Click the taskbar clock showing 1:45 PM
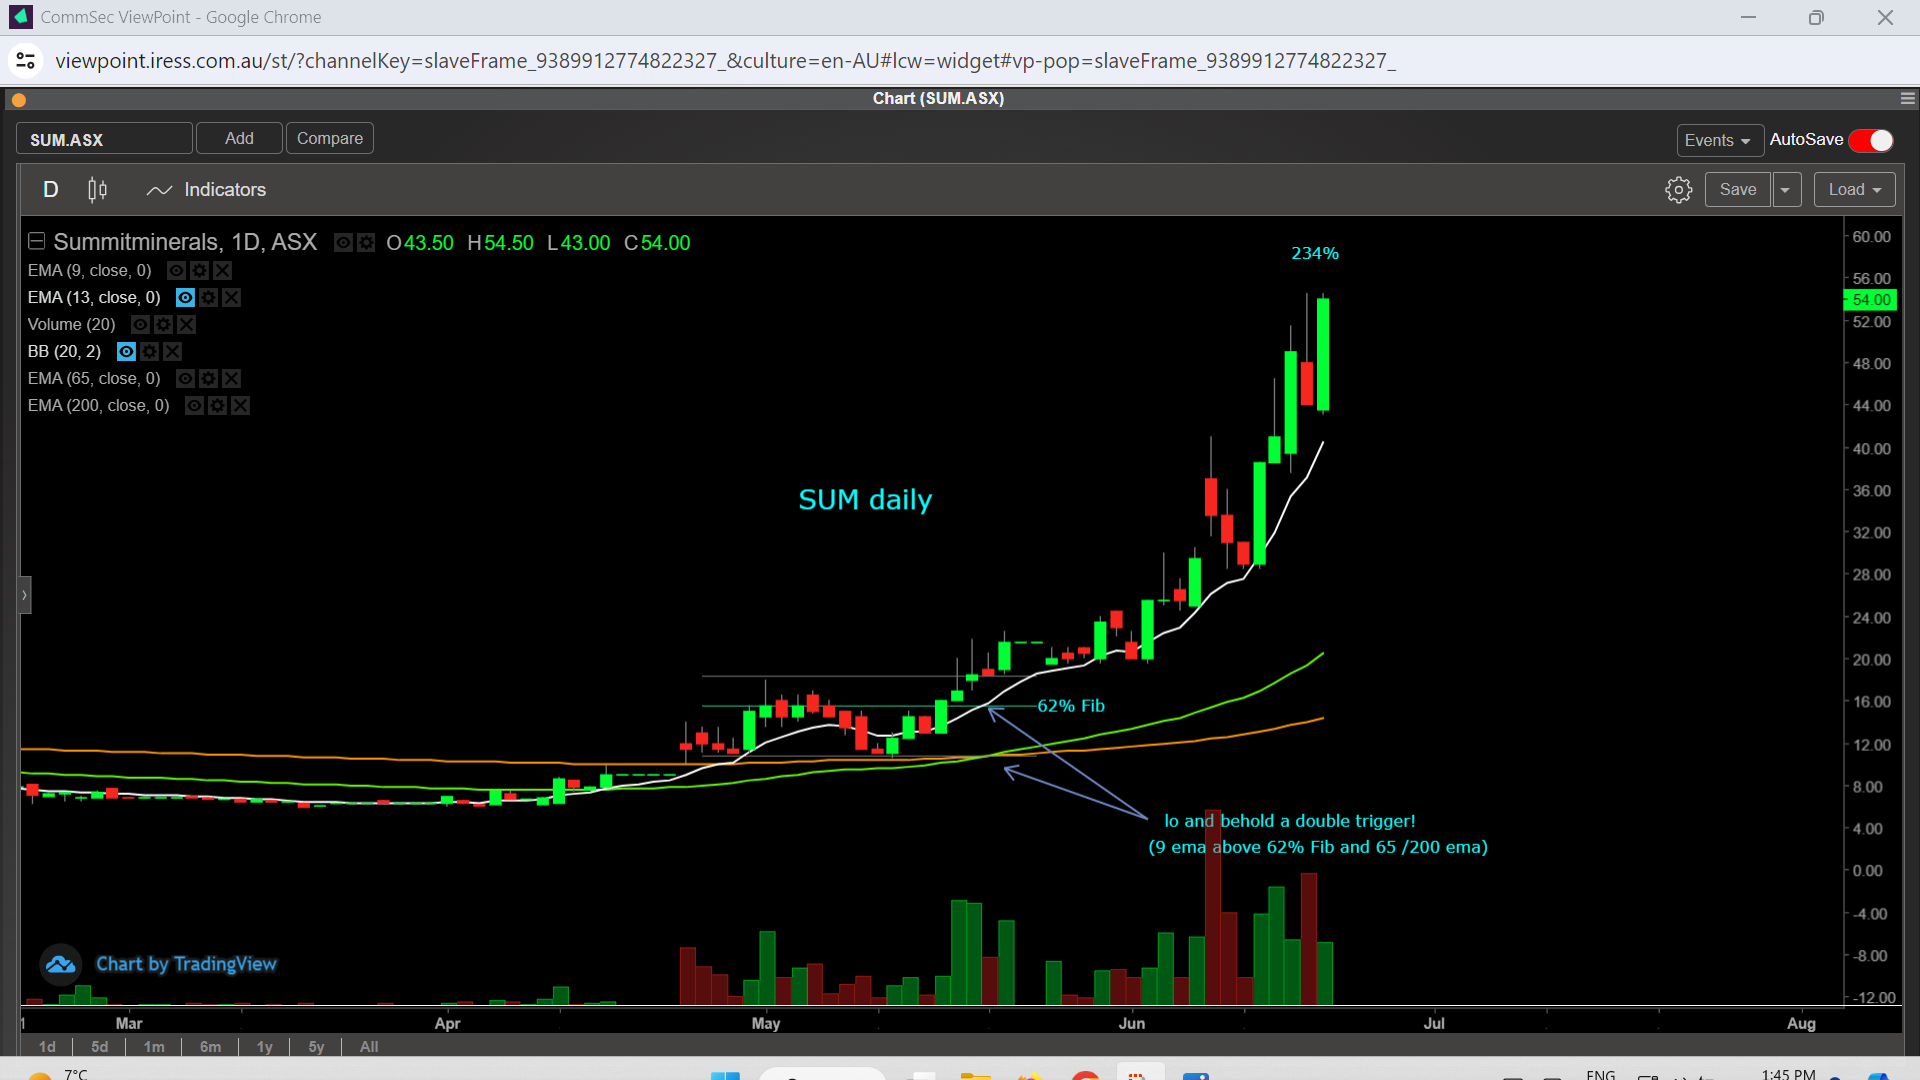Viewport: 1920px width, 1080px height. [1788, 1074]
